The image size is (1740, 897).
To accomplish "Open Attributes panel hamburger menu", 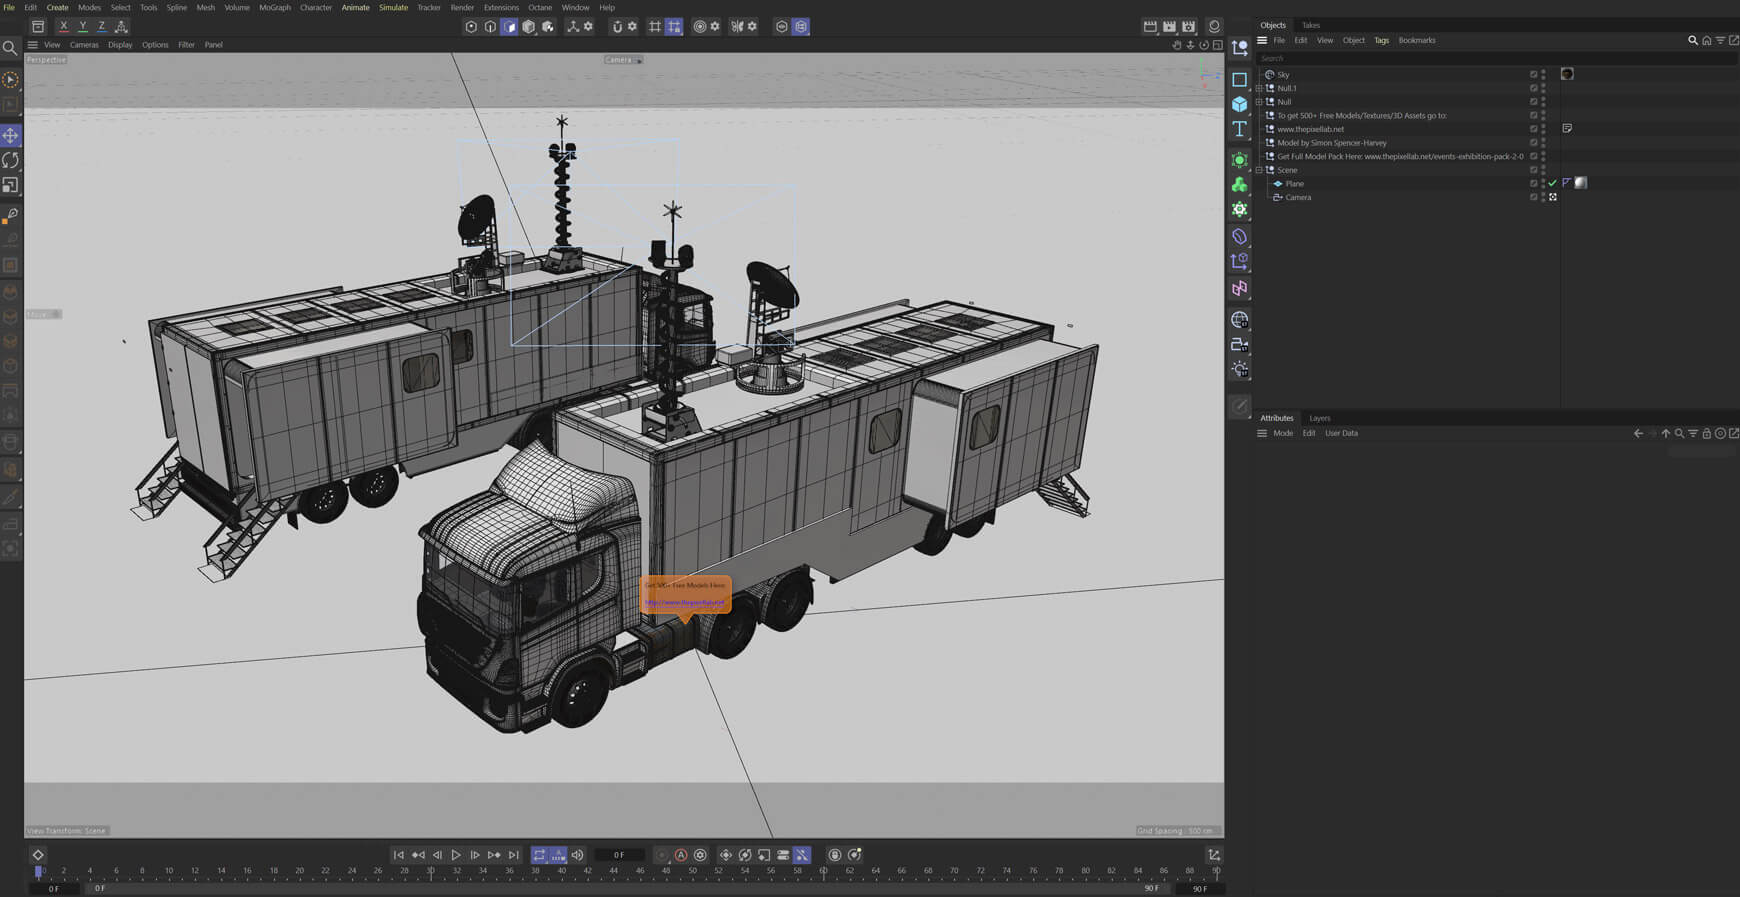I will [1262, 433].
